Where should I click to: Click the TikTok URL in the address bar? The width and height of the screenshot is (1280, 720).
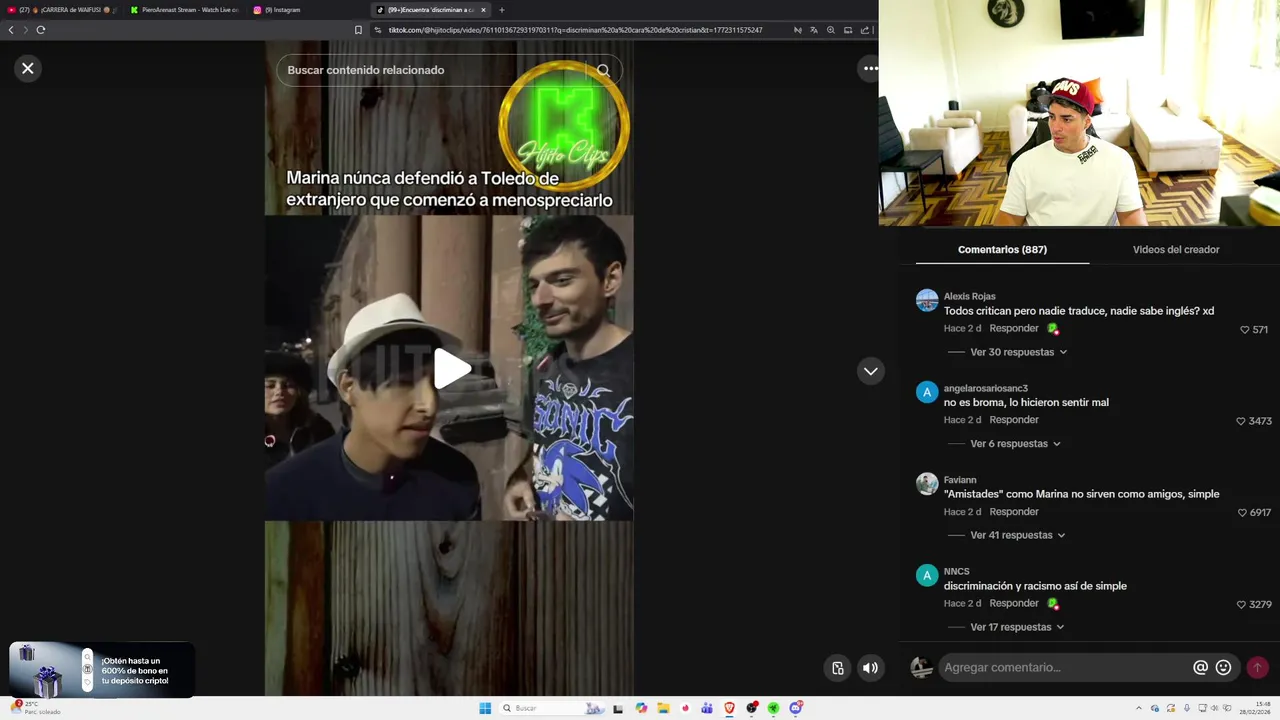575,30
